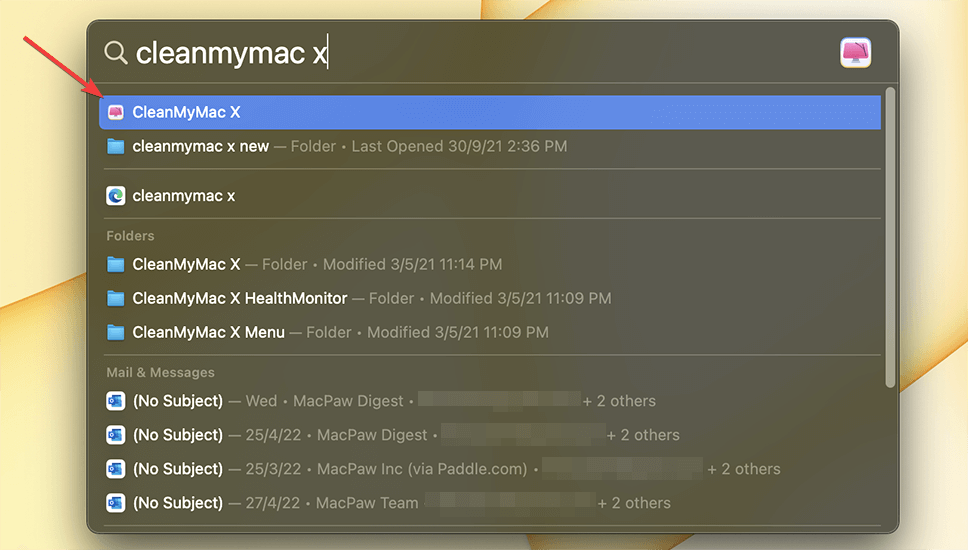This screenshot has height=550, width=968.
Task: Click inside the Spotlight search field text
Action: pos(232,53)
